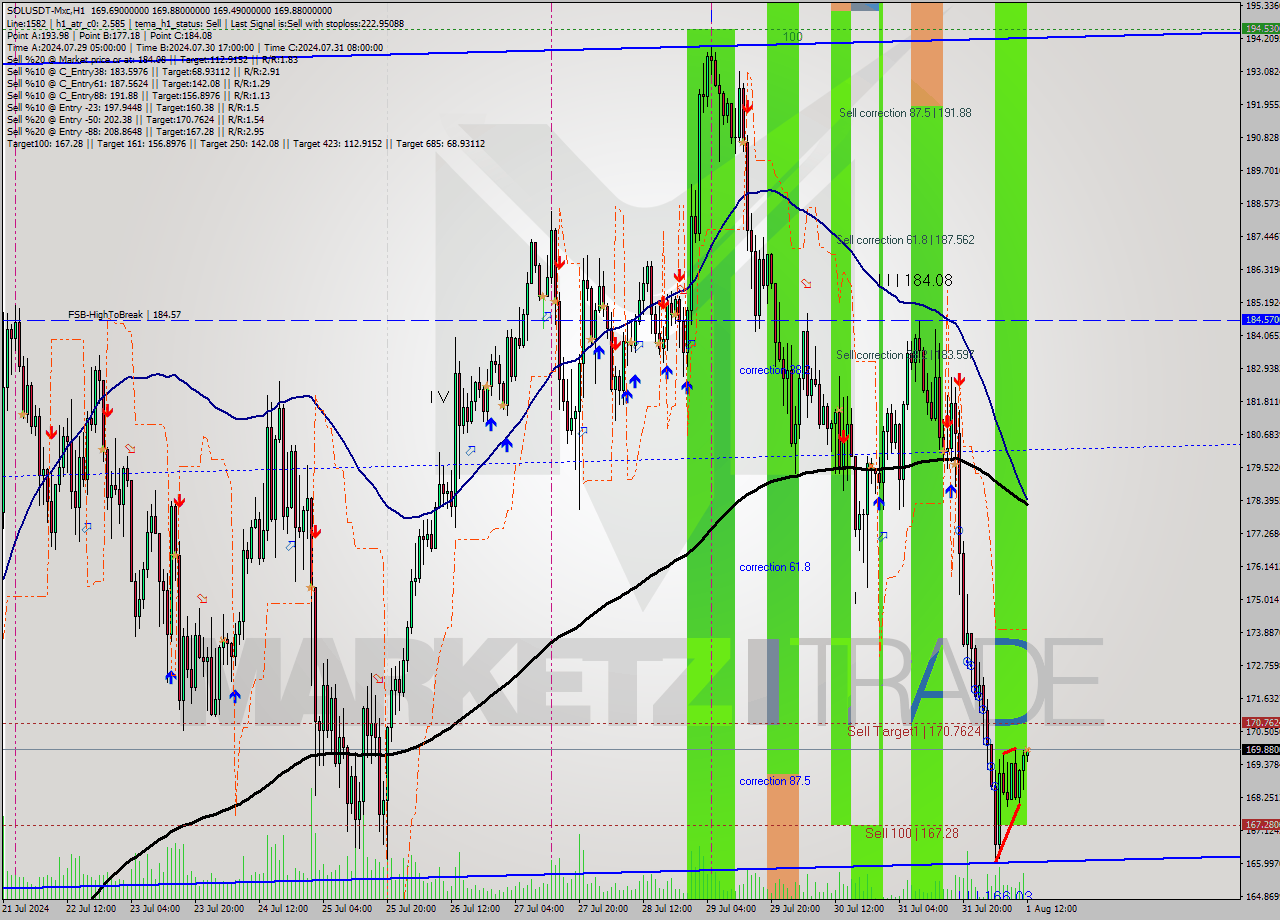Screen dimensions: 1280x920
Task: Click 172.759 on the price axis
Action: [x=1262, y=666]
